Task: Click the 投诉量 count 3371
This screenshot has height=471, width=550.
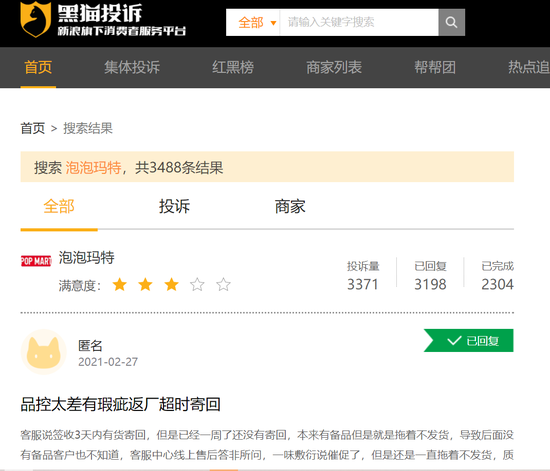Action: tap(363, 284)
